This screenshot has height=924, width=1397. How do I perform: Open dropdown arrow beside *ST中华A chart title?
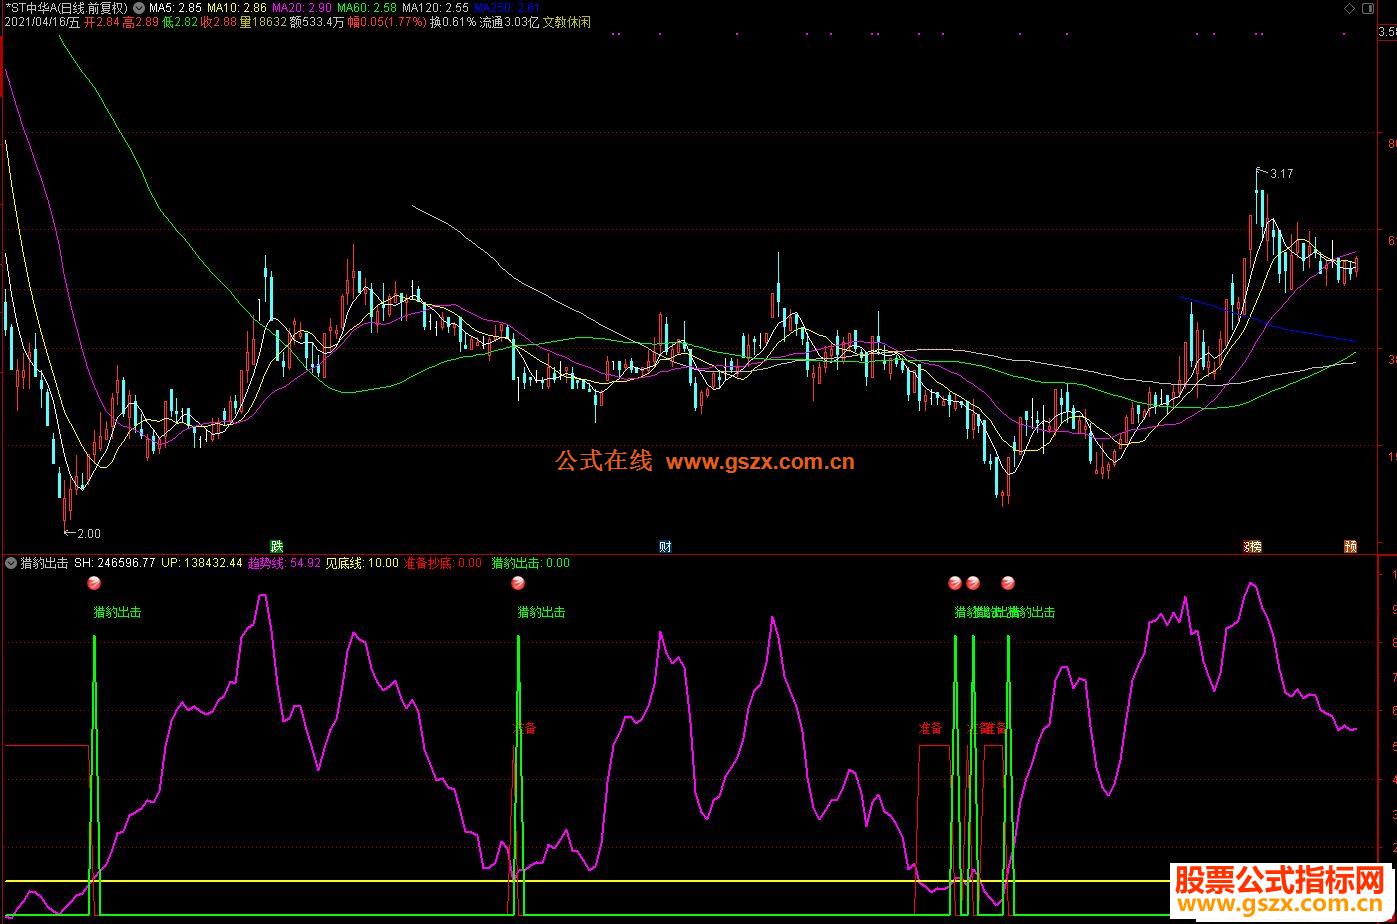pos(138,7)
